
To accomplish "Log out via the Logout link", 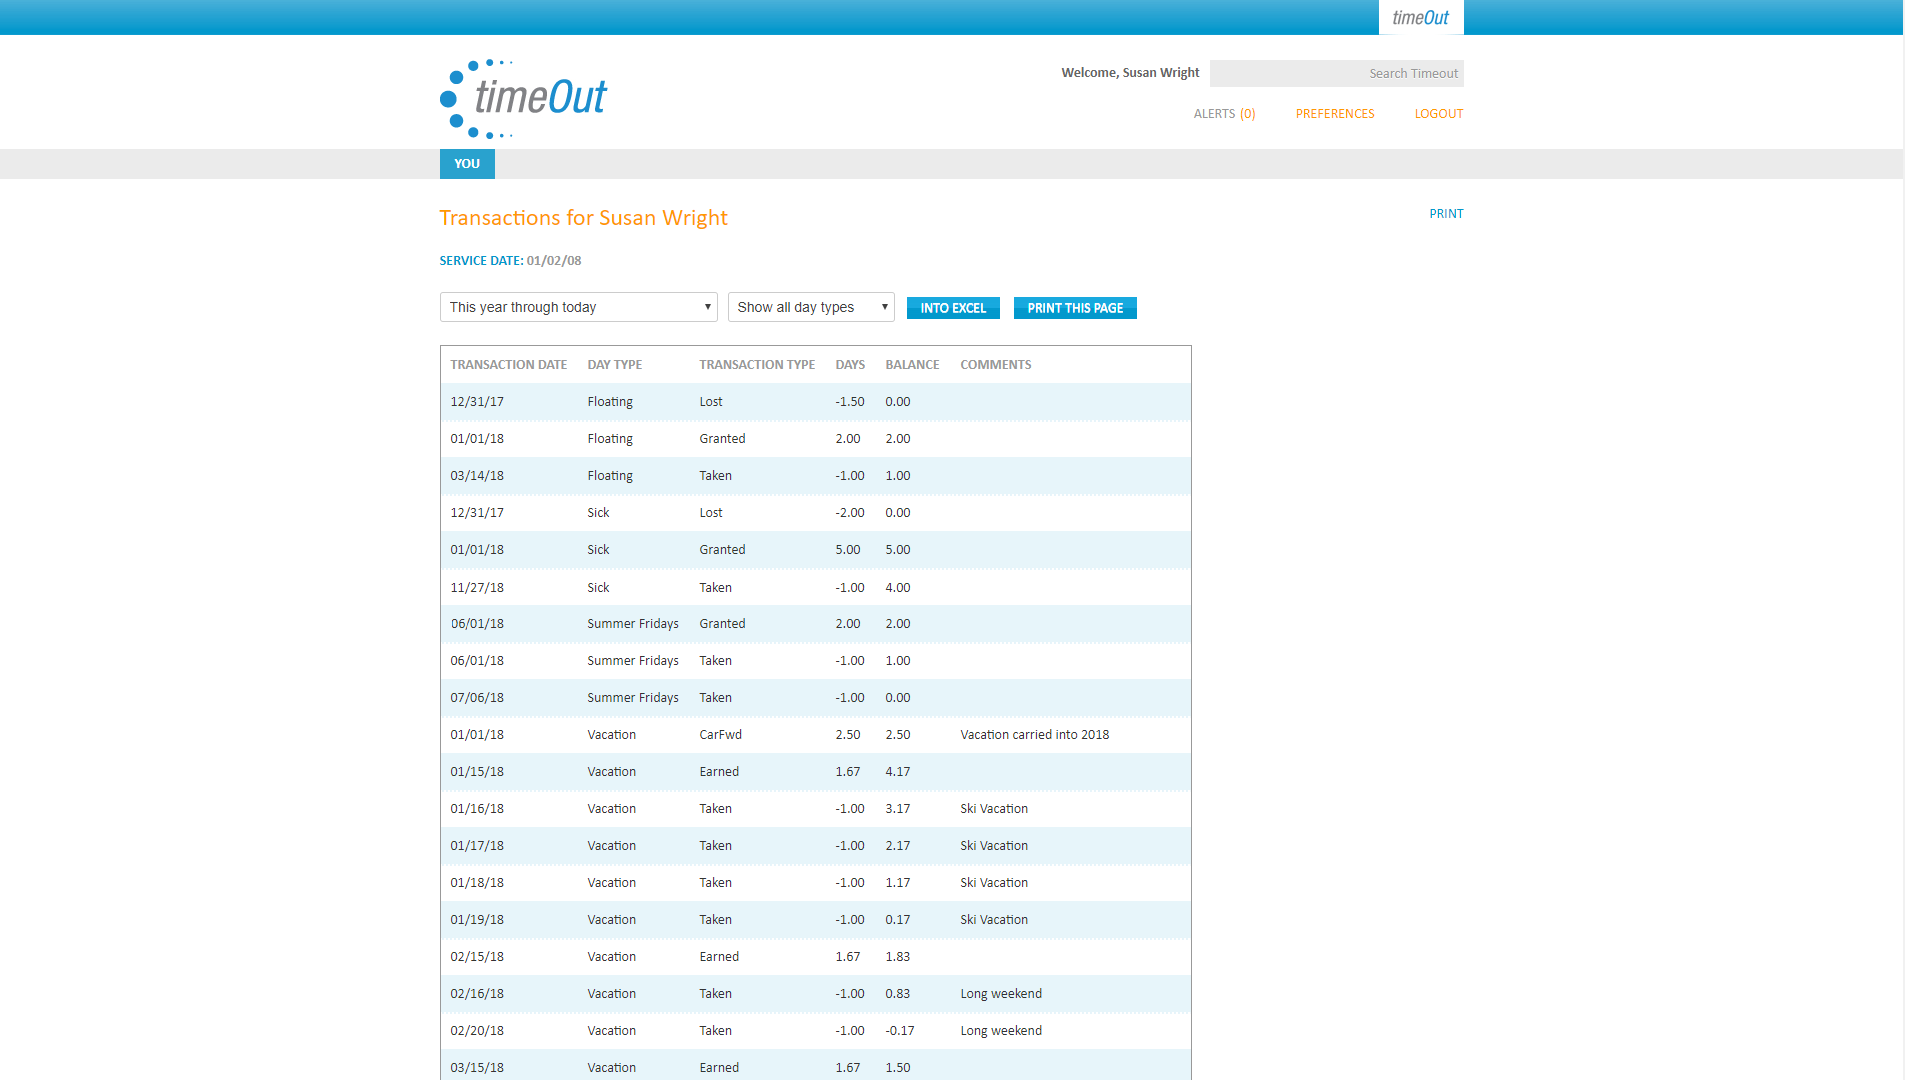I will [x=1439, y=114].
